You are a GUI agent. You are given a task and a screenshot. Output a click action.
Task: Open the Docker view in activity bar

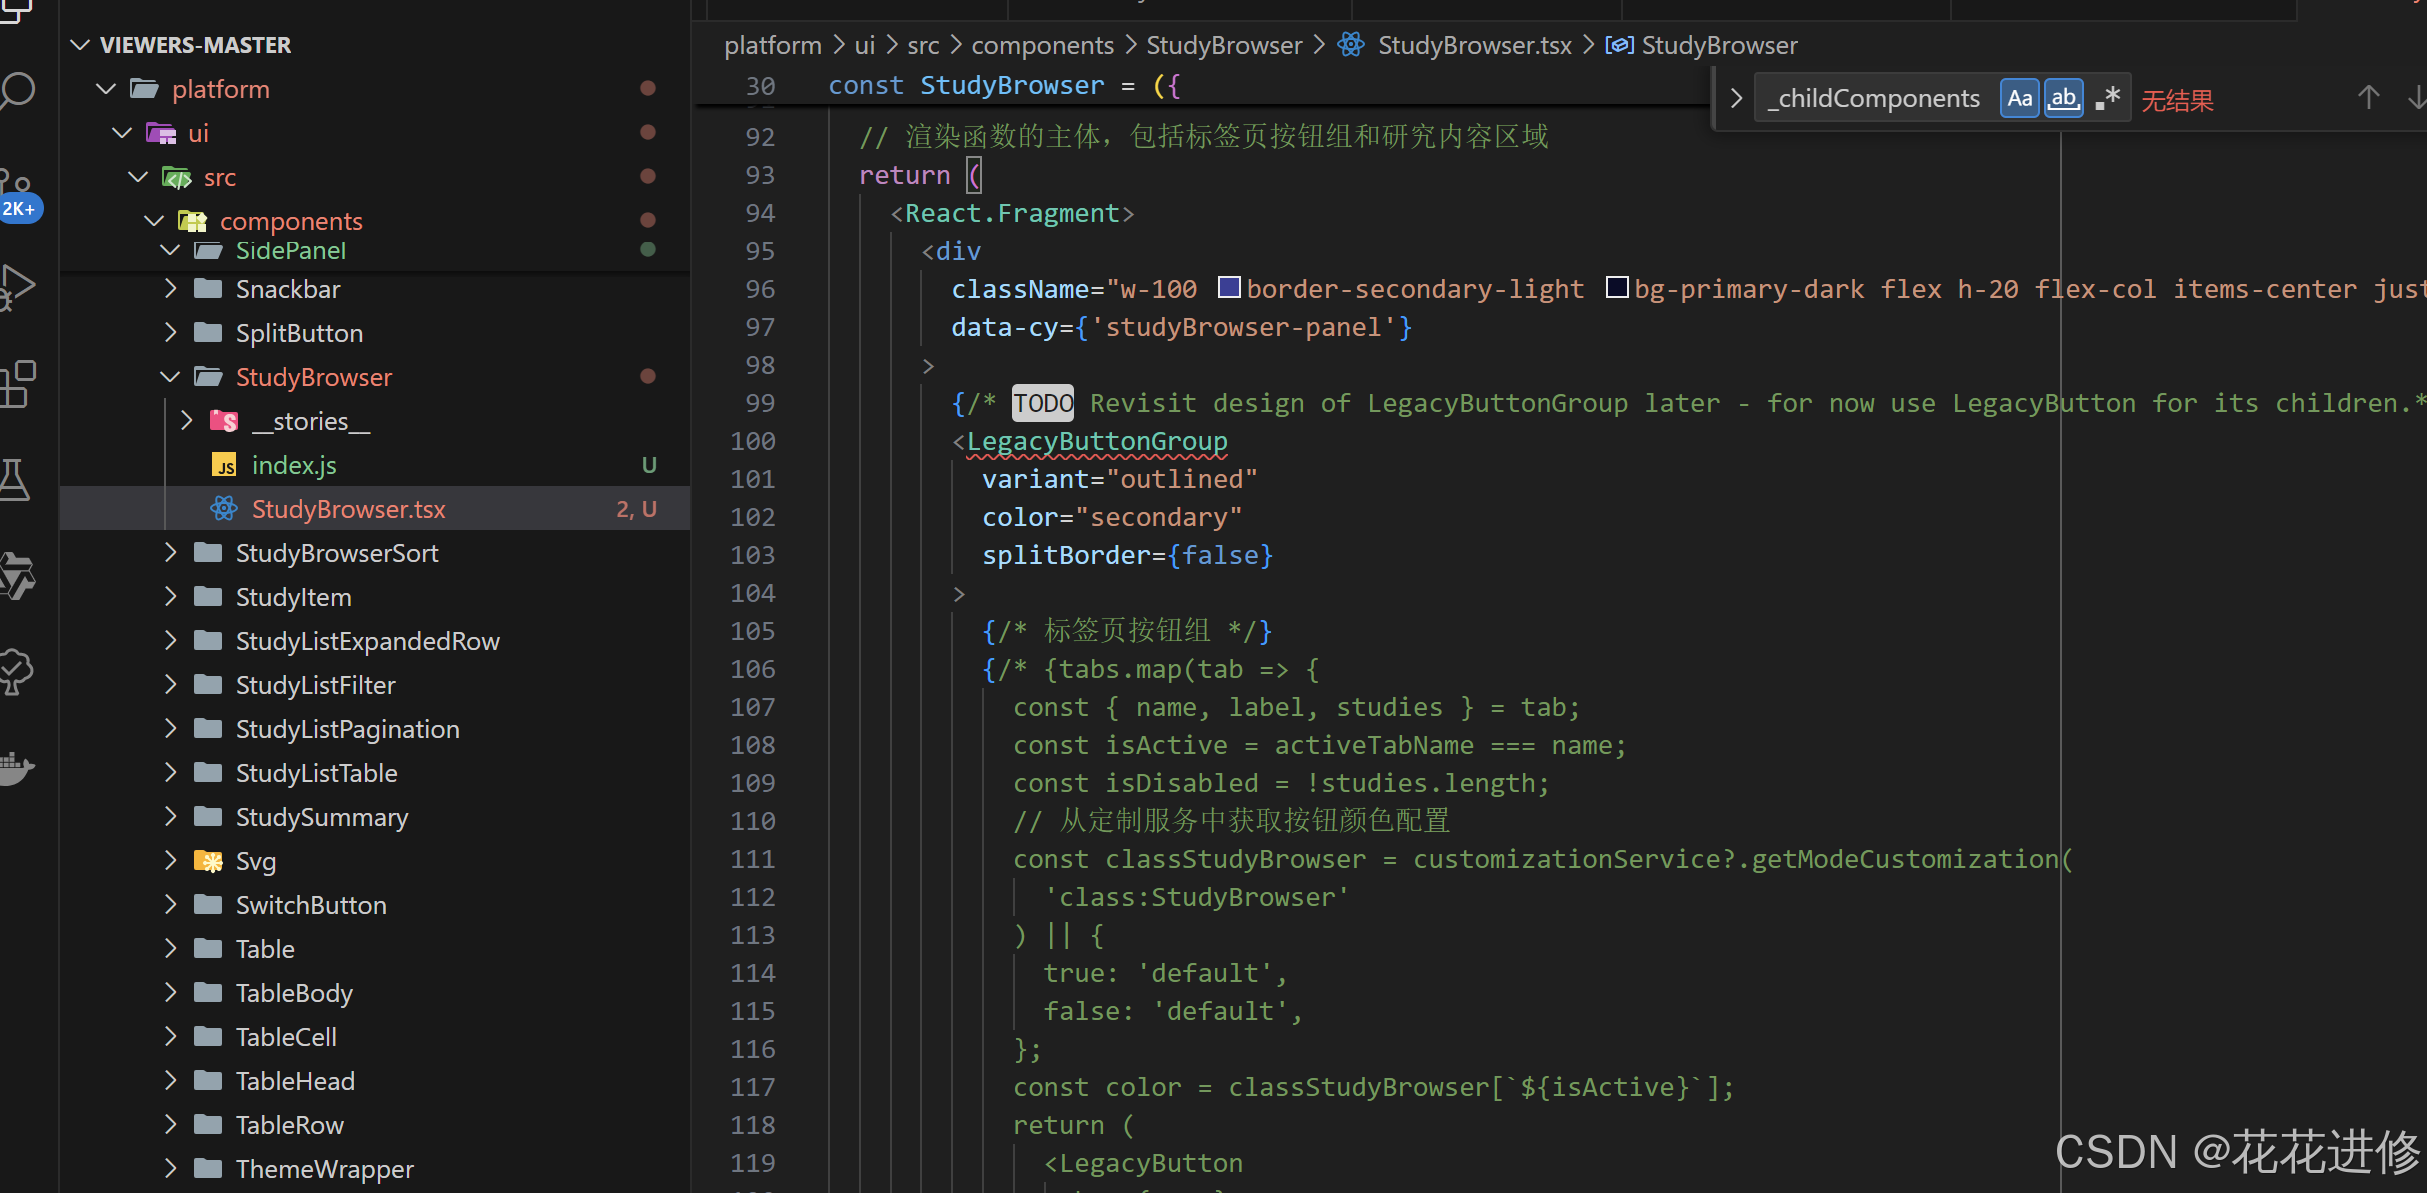(x=17, y=768)
